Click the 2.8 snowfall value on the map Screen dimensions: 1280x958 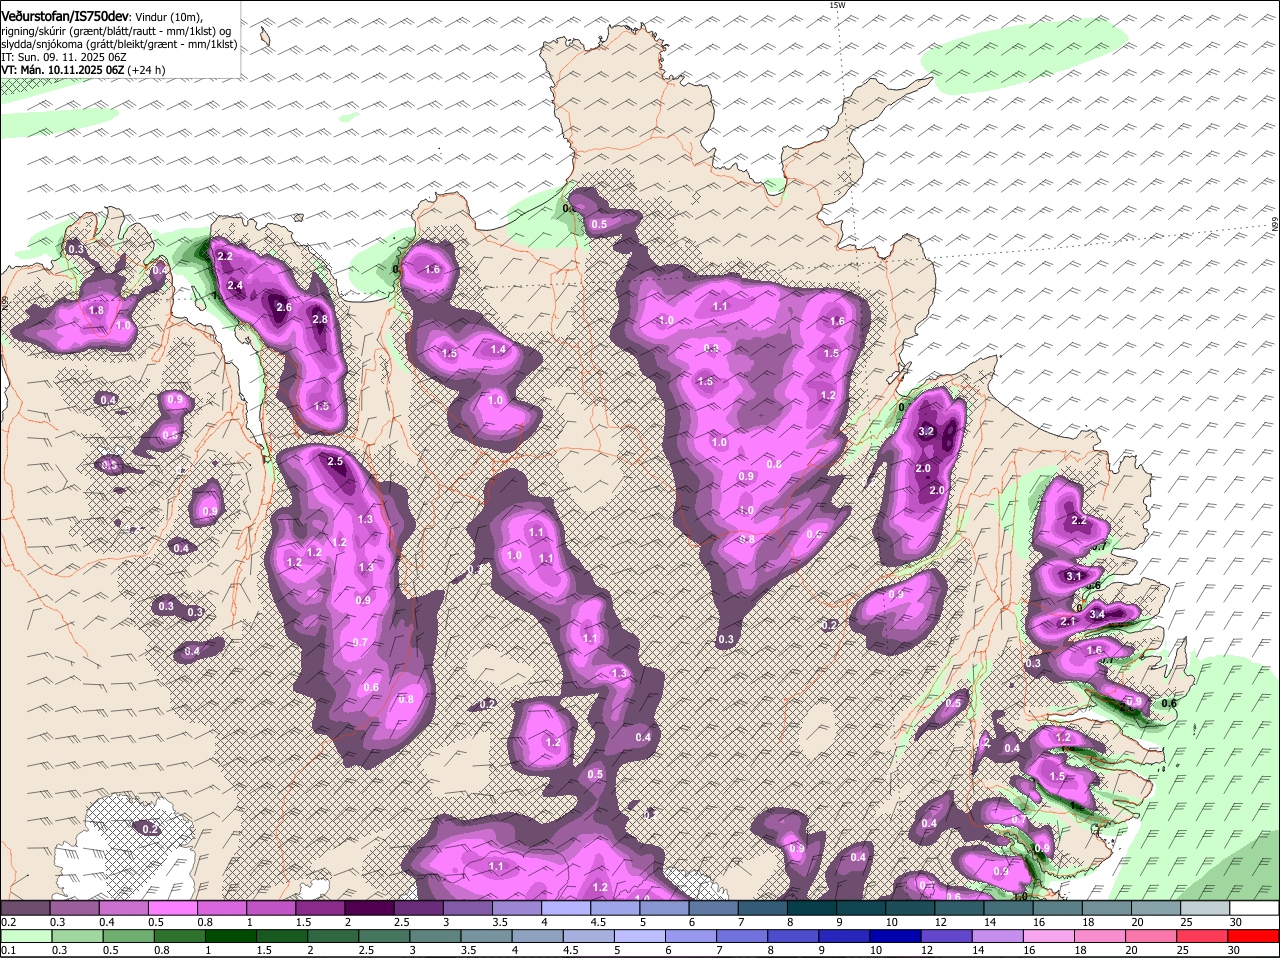coord(320,319)
